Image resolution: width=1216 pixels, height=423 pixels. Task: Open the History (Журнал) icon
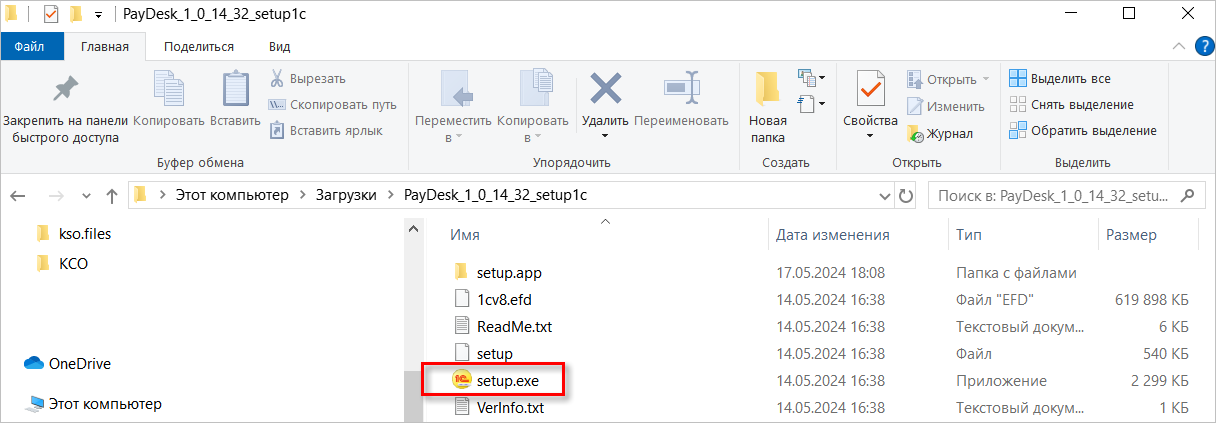click(915, 133)
